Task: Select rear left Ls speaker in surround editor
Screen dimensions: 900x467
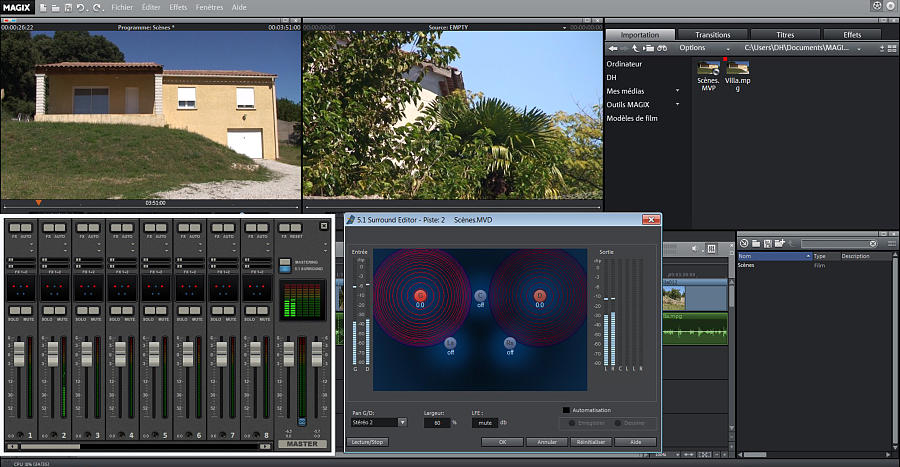Action: point(451,343)
